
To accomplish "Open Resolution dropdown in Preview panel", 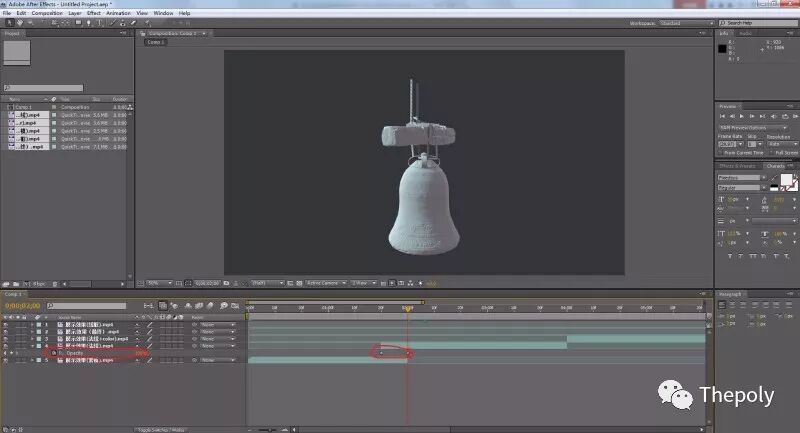I will [782, 144].
